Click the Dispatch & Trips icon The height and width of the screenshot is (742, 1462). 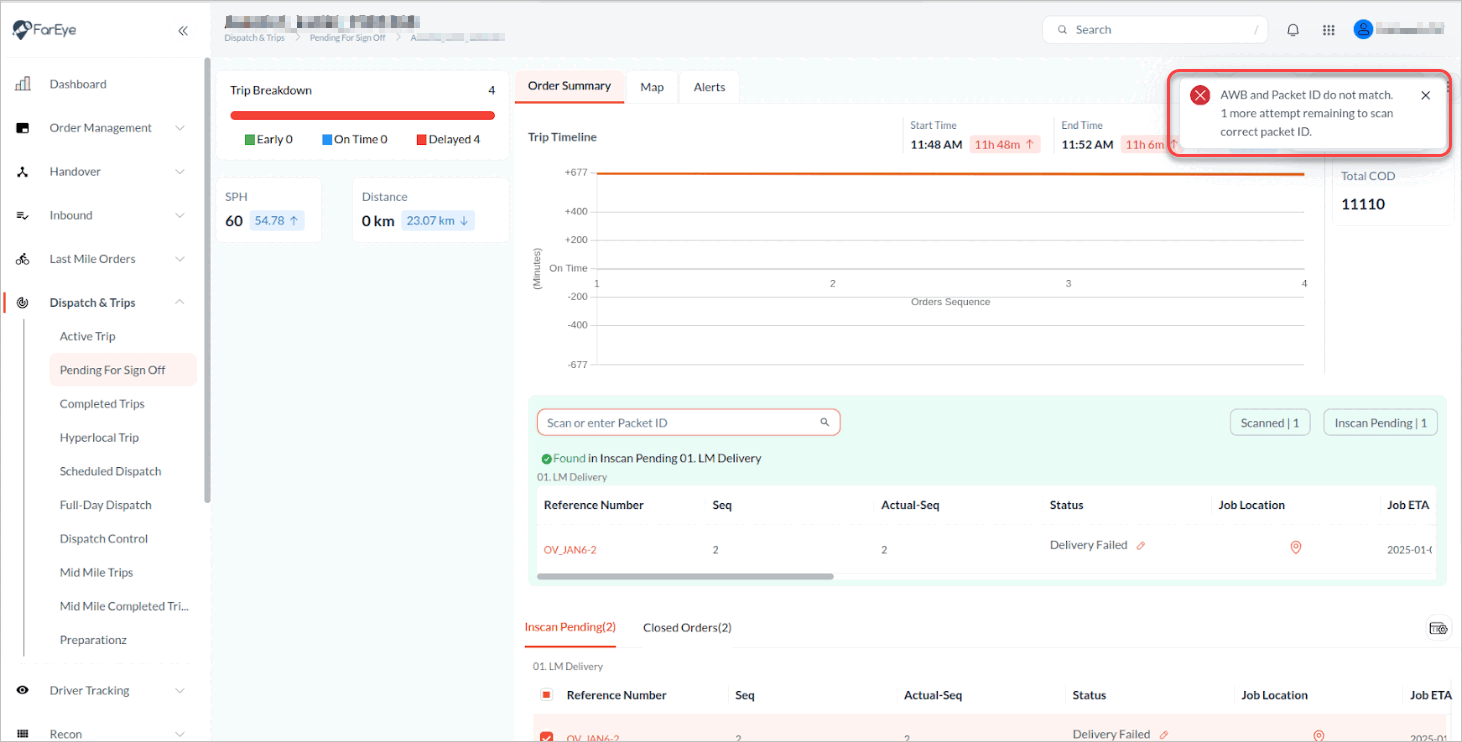click(22, 303)
